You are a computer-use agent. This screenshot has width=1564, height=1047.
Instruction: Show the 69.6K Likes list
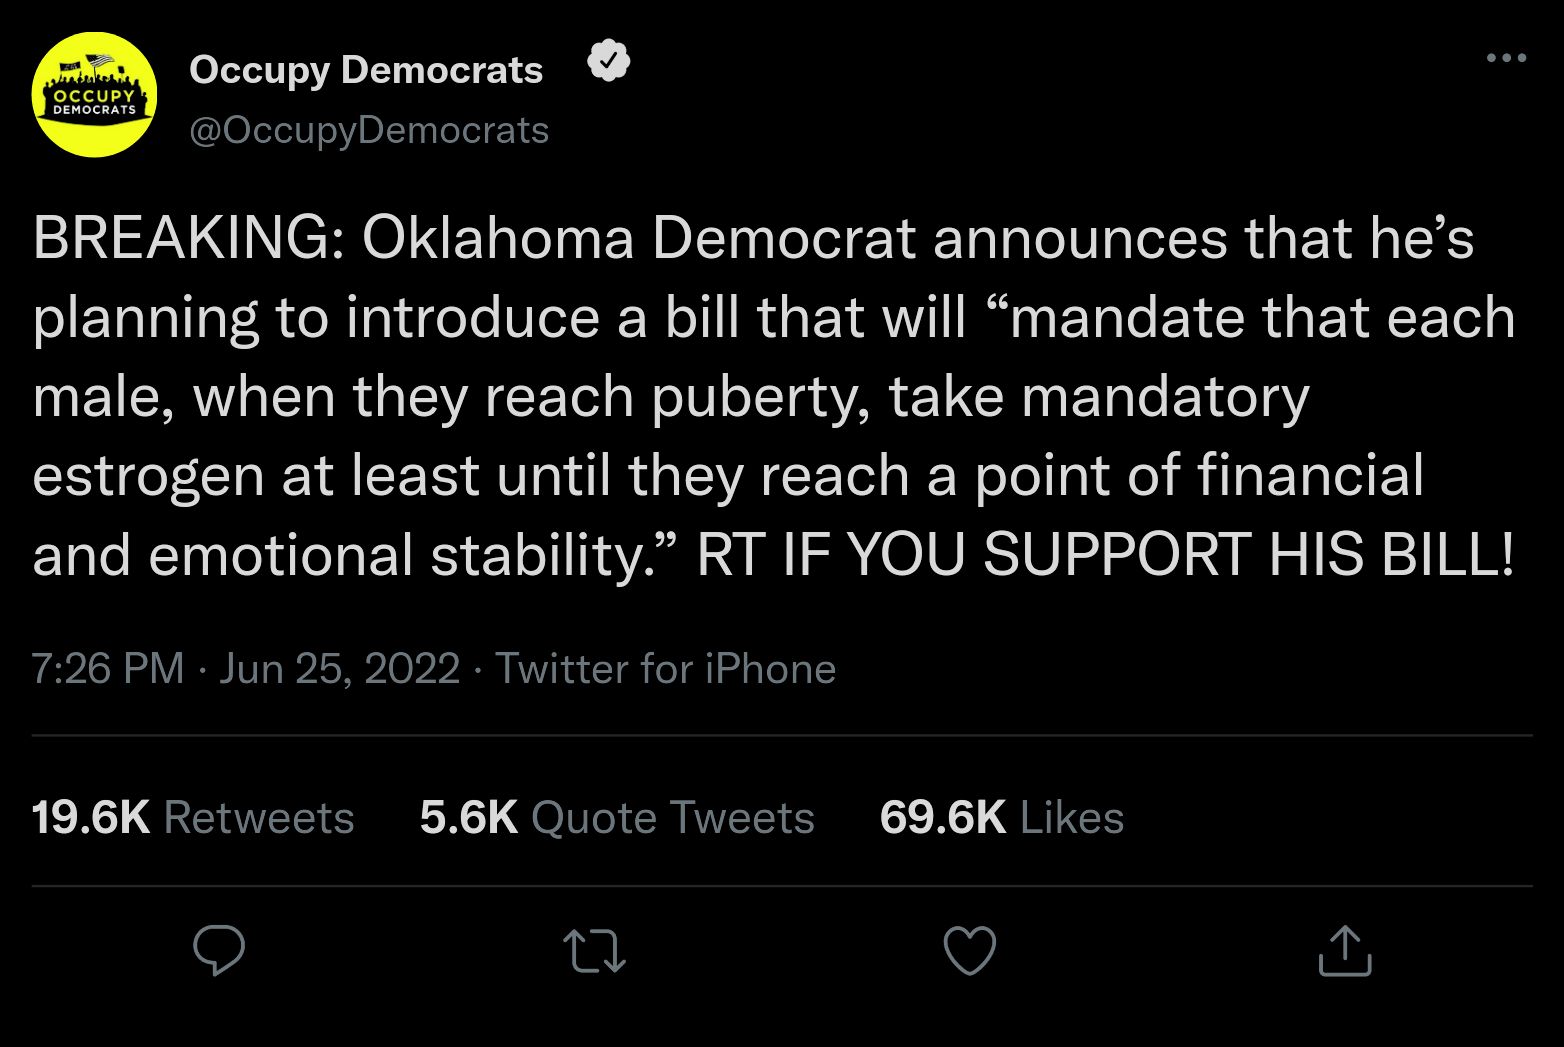click(1002, 817)
